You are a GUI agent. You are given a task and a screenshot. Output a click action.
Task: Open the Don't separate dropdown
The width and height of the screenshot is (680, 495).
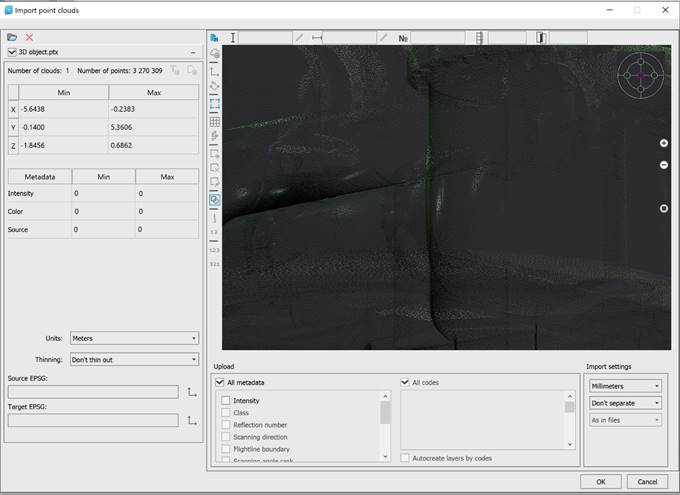pos(625,403)
